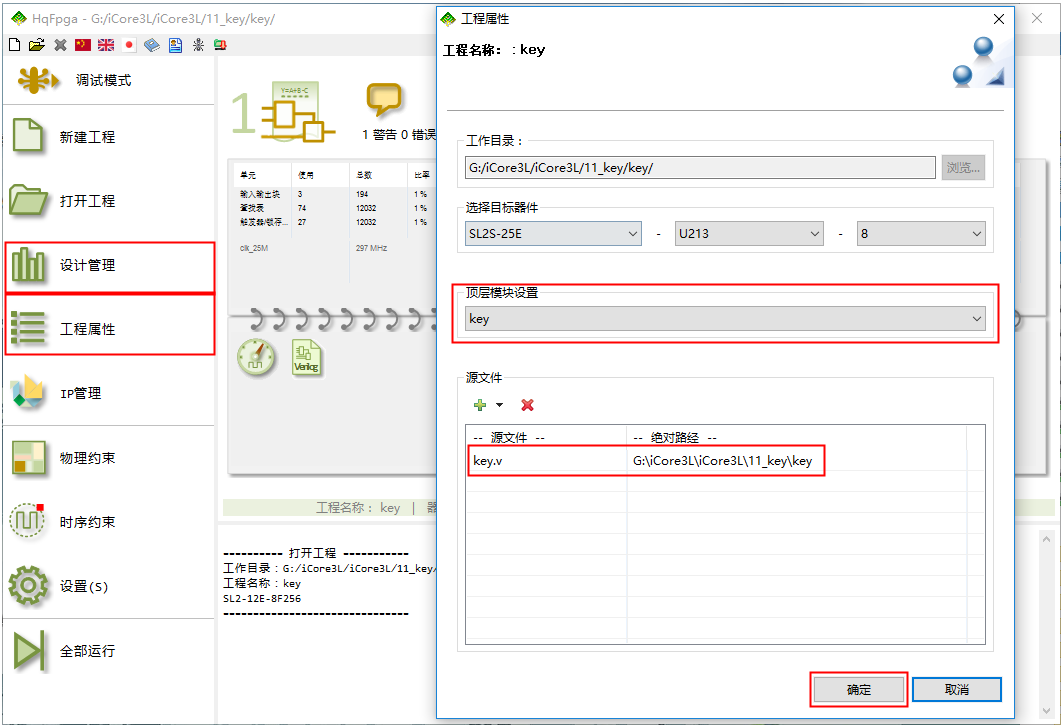This screenshot has width=1062, height=726.
Task: Open the U213 package dropdown
Action: (x=748, y=234)
